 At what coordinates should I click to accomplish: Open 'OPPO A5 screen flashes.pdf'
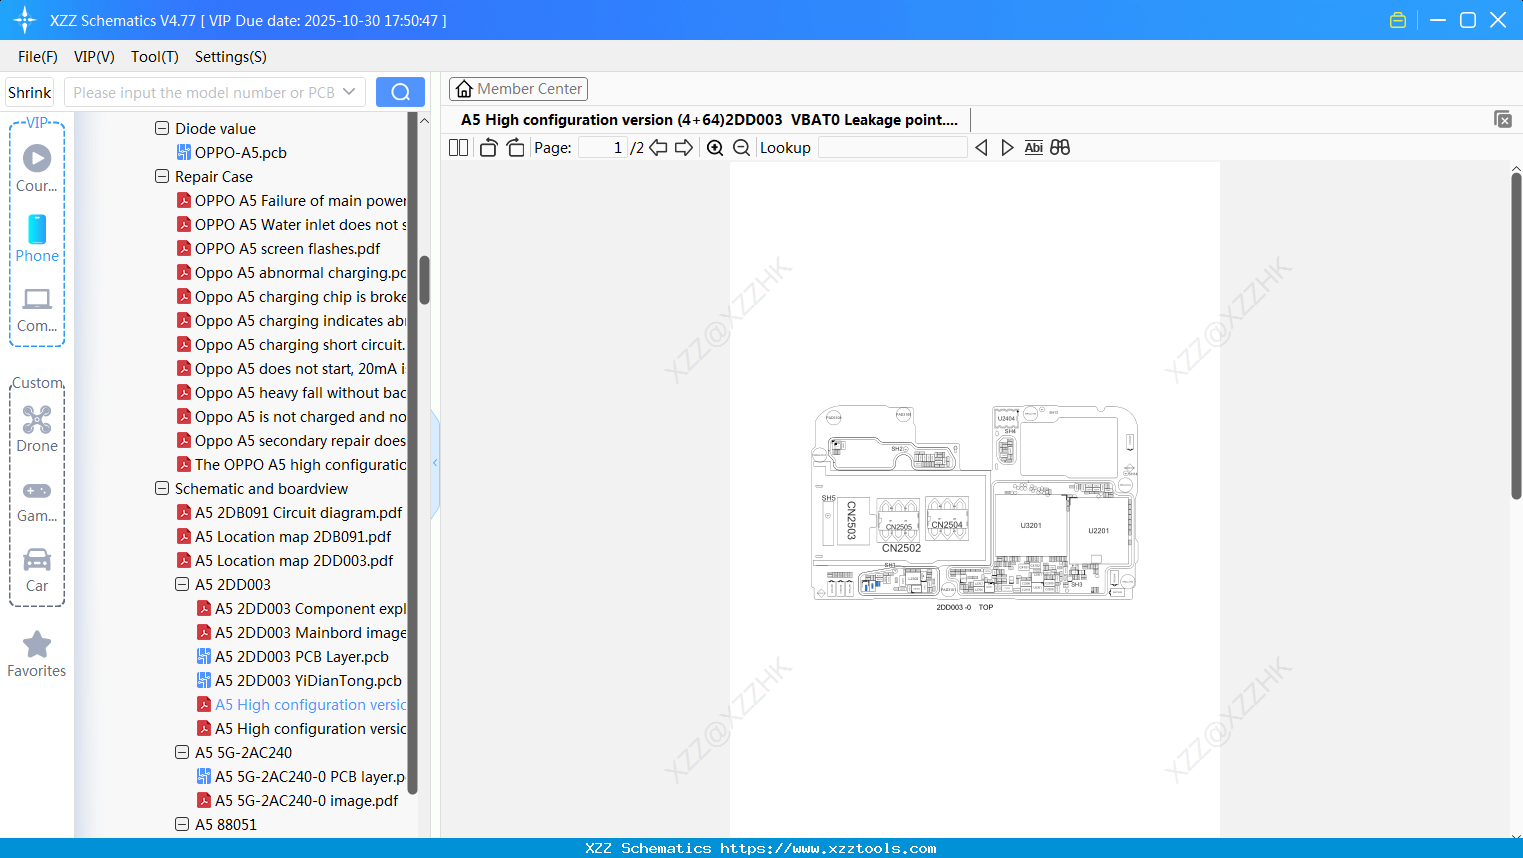pyautogui.click(x=279, y=249)
